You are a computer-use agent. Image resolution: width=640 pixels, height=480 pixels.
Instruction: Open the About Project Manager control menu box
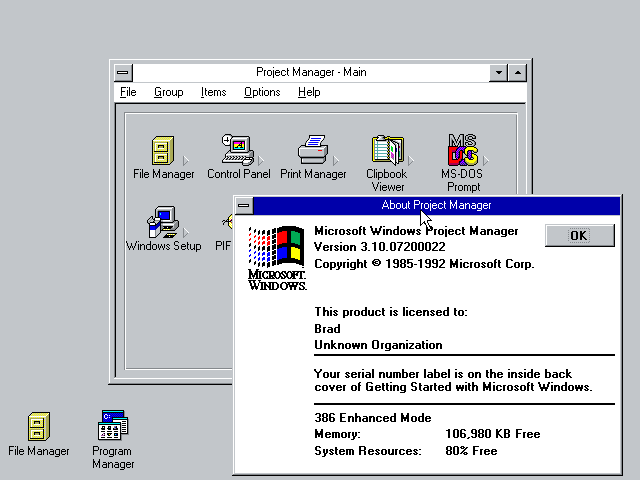tap(244, 205)
